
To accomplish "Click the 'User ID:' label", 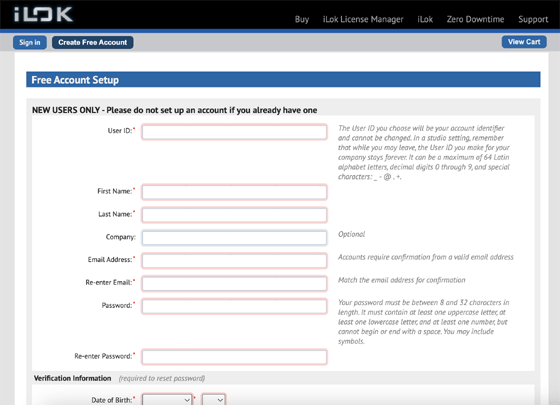I will 120,131.
